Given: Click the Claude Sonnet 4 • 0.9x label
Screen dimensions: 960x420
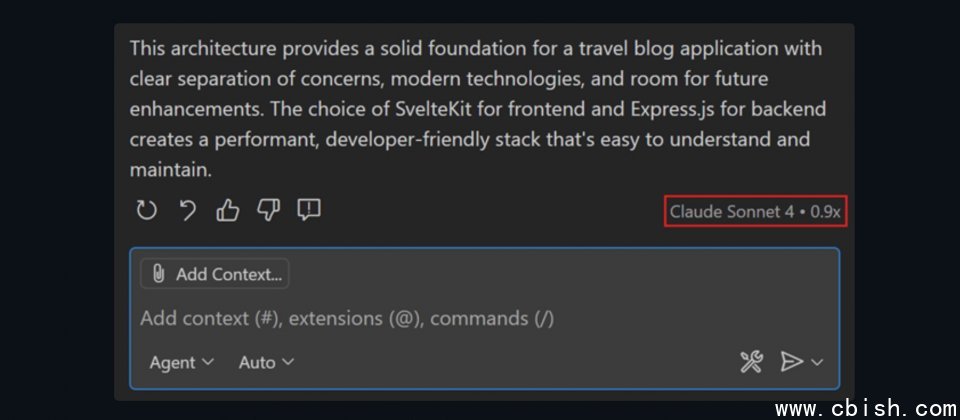Looking at the screenshot, I should [x=756, y=211].
